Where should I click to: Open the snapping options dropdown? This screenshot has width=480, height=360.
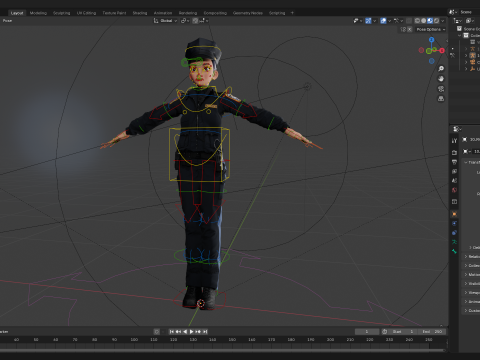pyautogui.click(x=204, y=21)
